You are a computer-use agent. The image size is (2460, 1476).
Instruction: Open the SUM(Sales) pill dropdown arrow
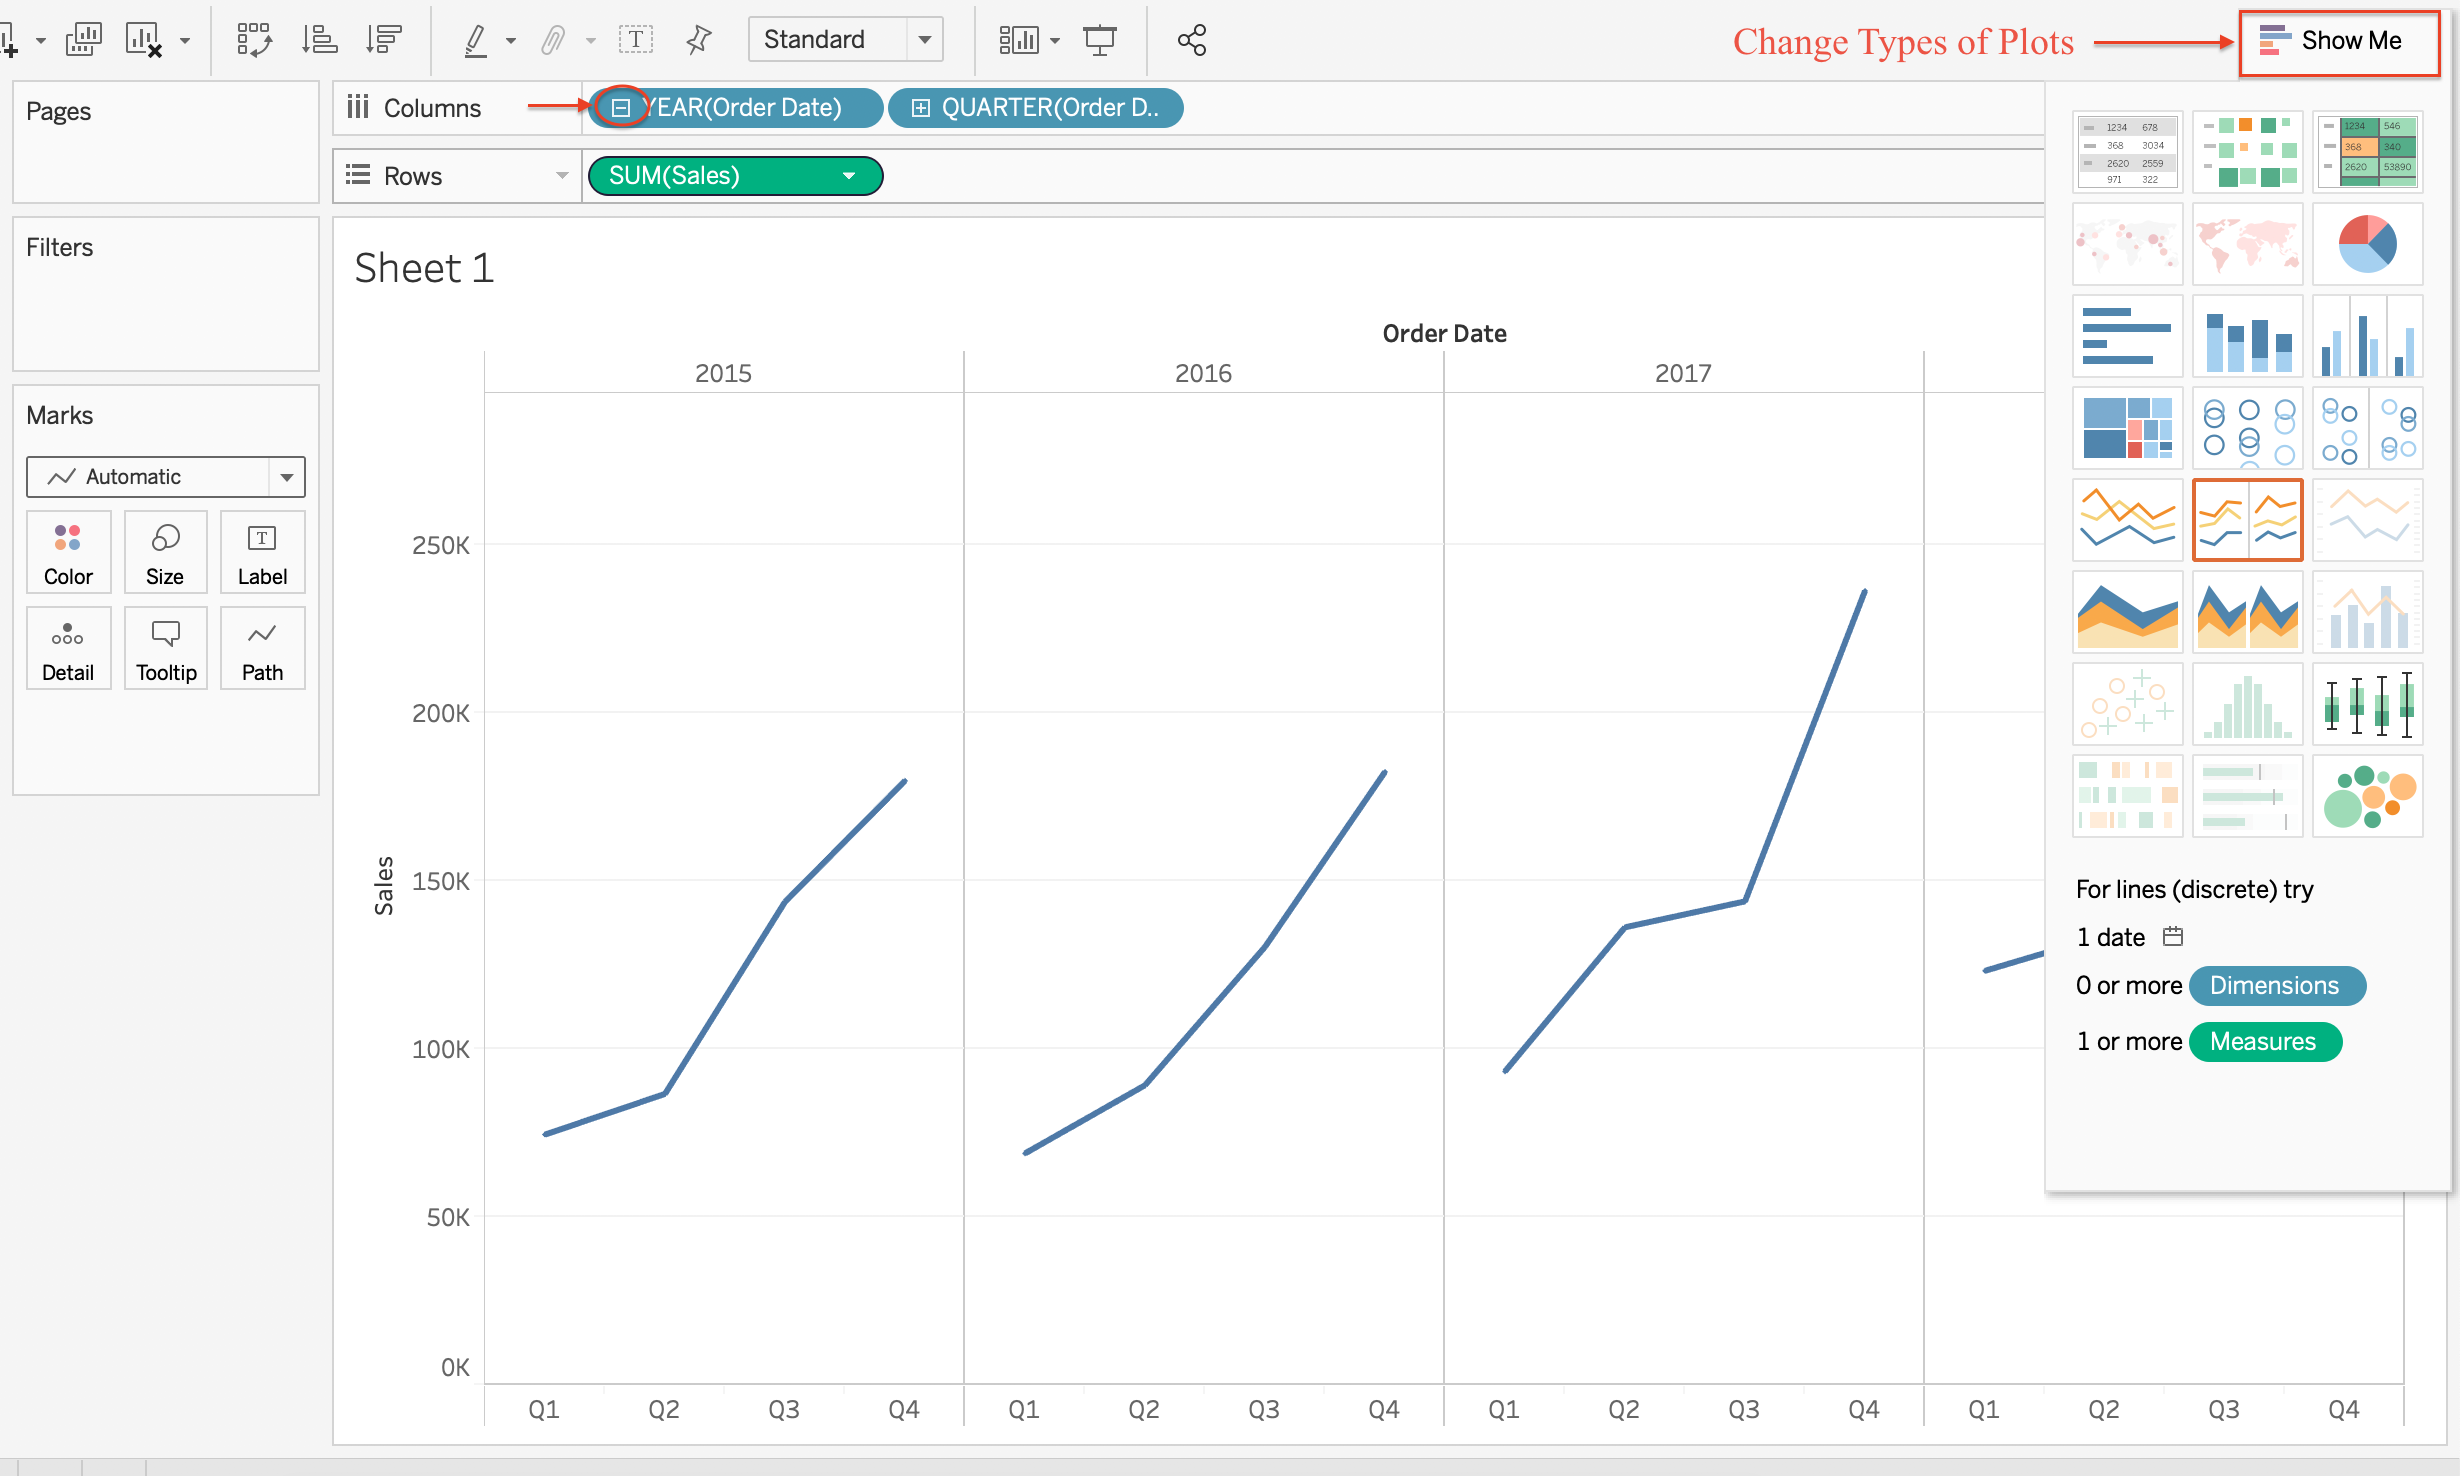point(849,176)
